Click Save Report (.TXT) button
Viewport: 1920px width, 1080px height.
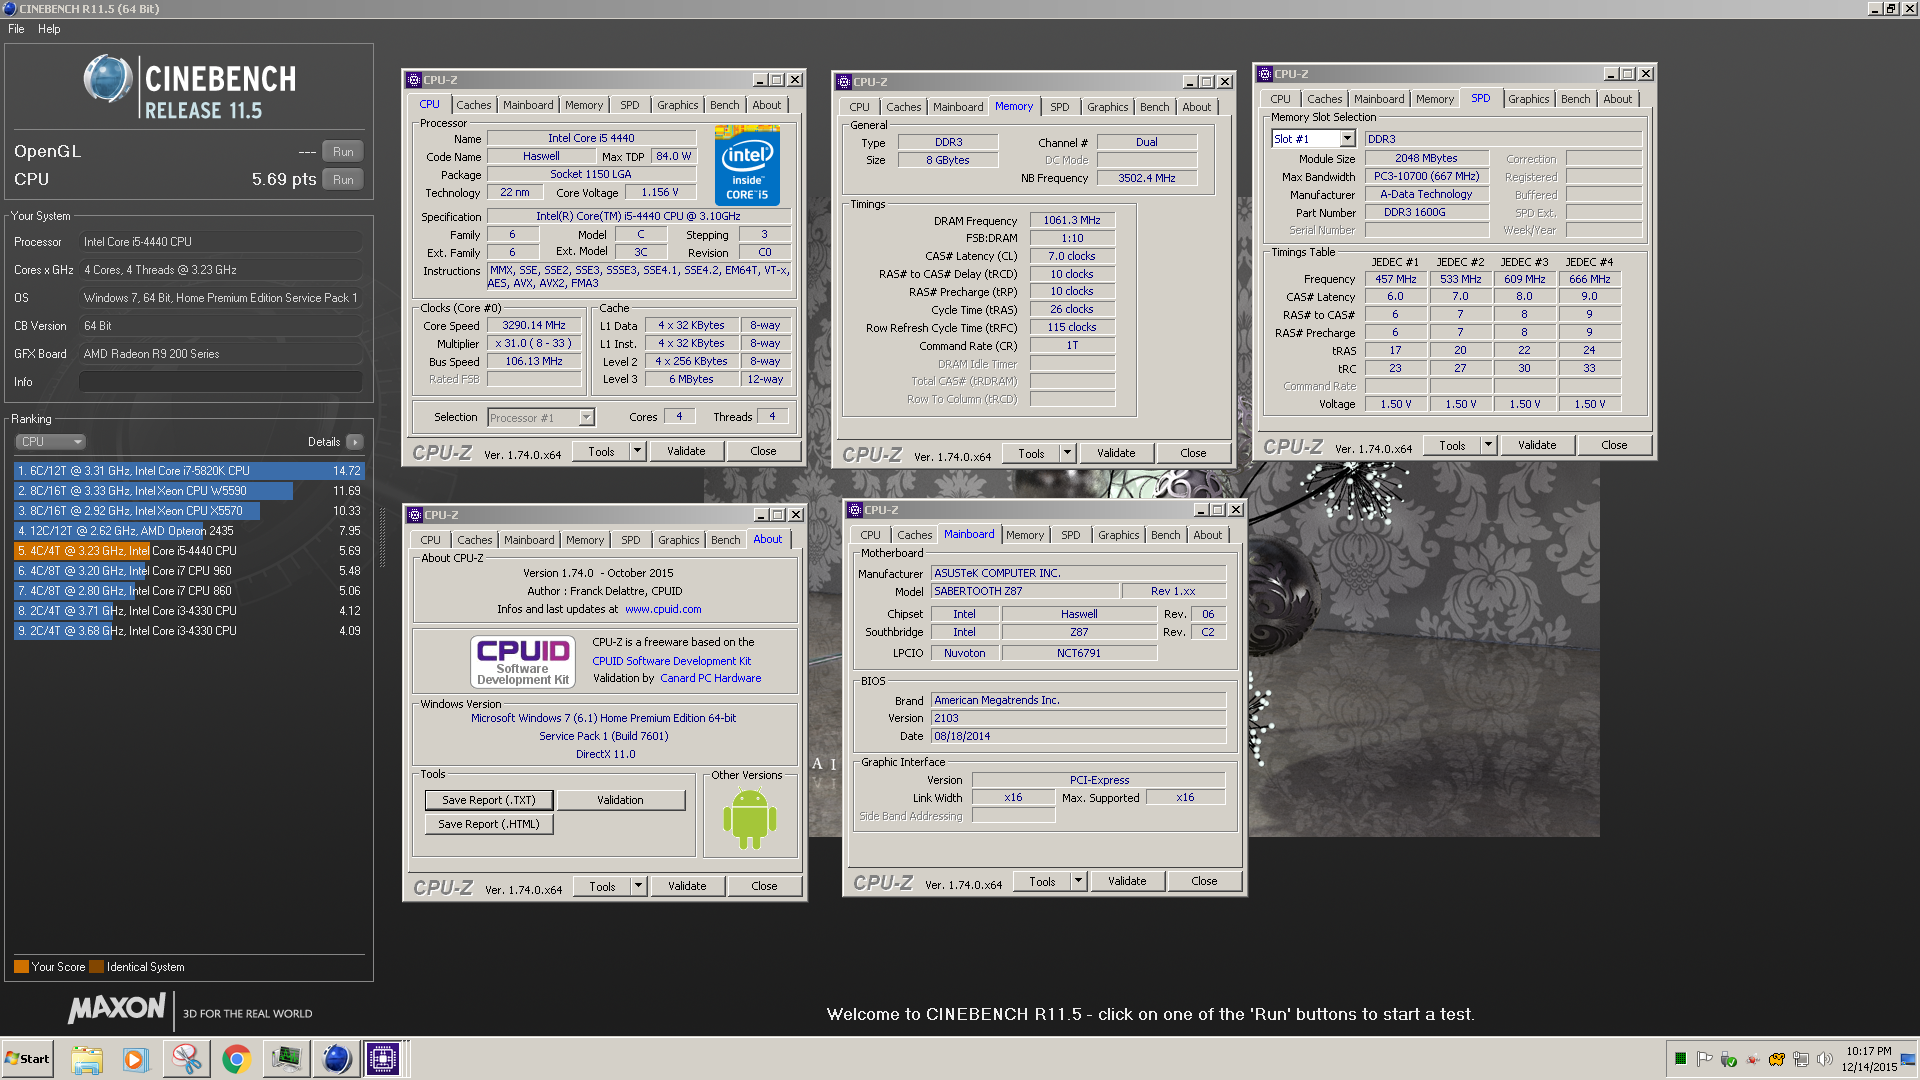[489, 800]
